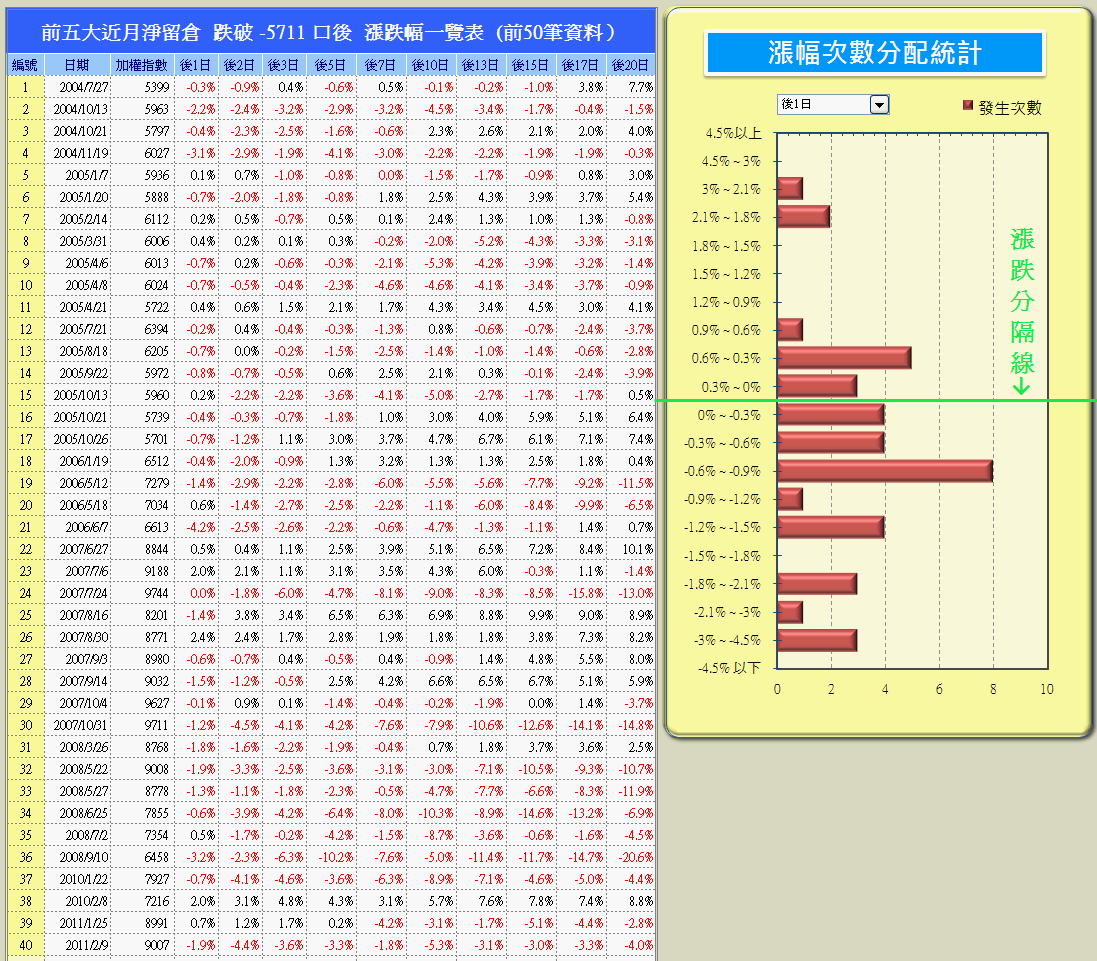
Task: Select the 後13日 column header
Action: click(480, 65)
